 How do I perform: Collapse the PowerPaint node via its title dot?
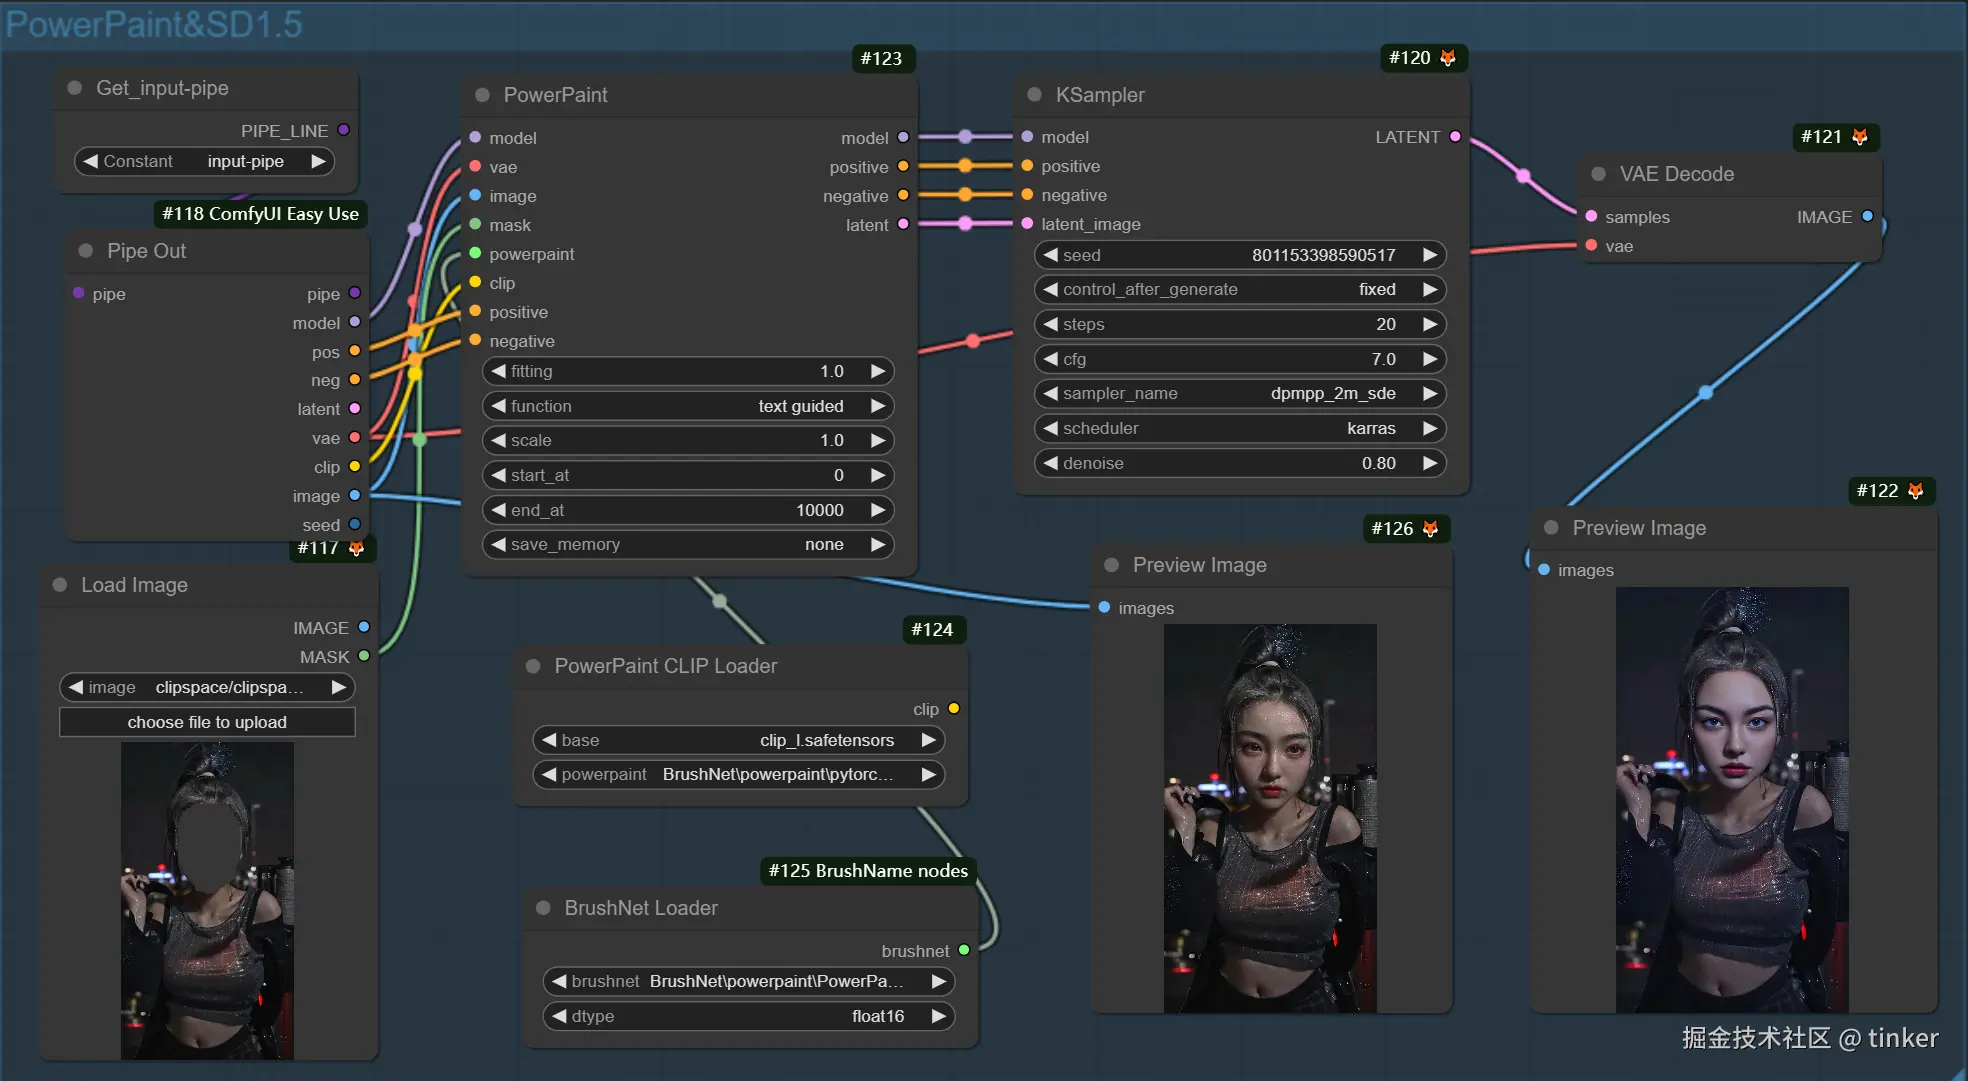click(483, 95)
